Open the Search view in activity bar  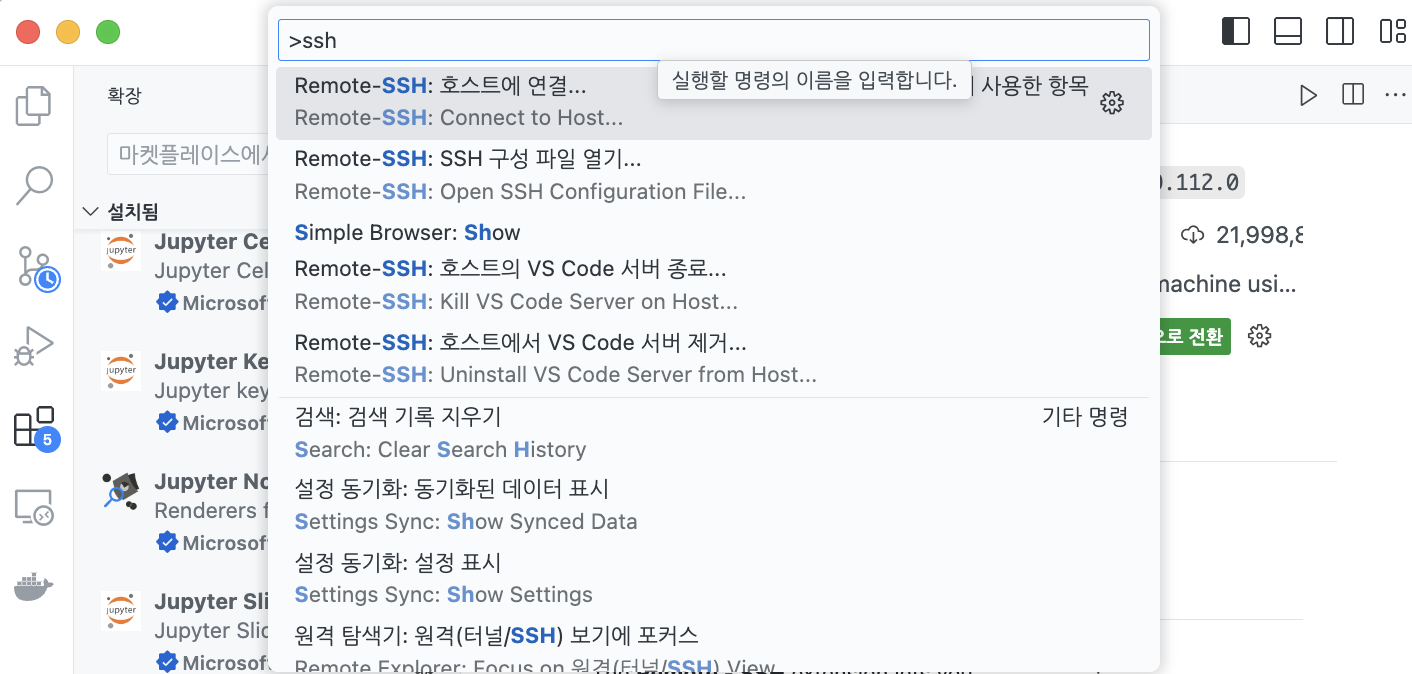tap(34, 185)
